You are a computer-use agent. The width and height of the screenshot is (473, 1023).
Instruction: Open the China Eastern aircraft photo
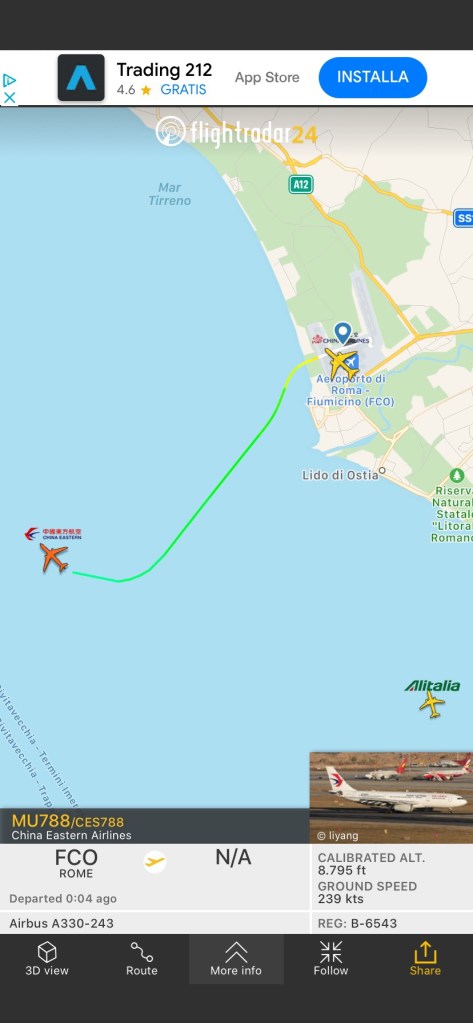(391, 797)
